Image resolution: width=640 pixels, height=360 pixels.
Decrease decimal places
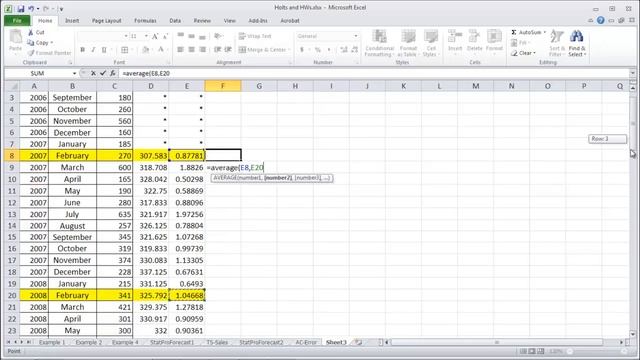click(x=354, y=50)
